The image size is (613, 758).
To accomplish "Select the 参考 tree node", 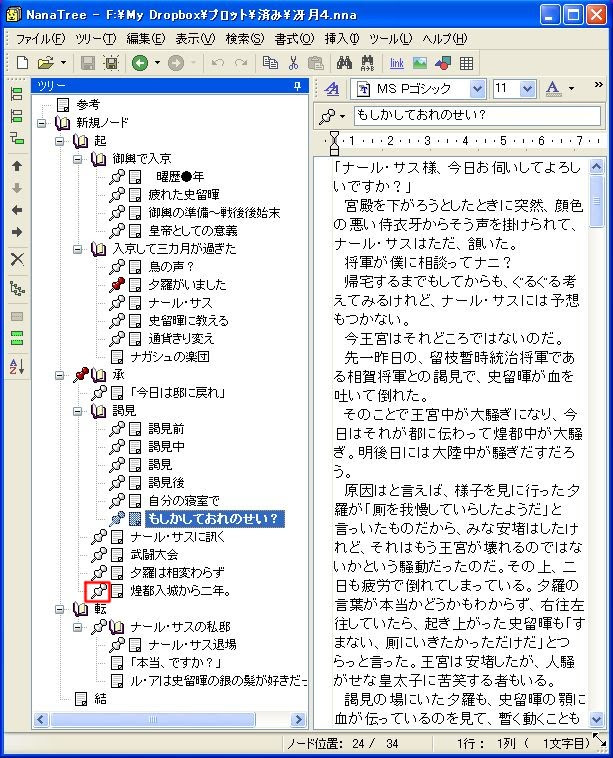I will (x=88, y=104).
